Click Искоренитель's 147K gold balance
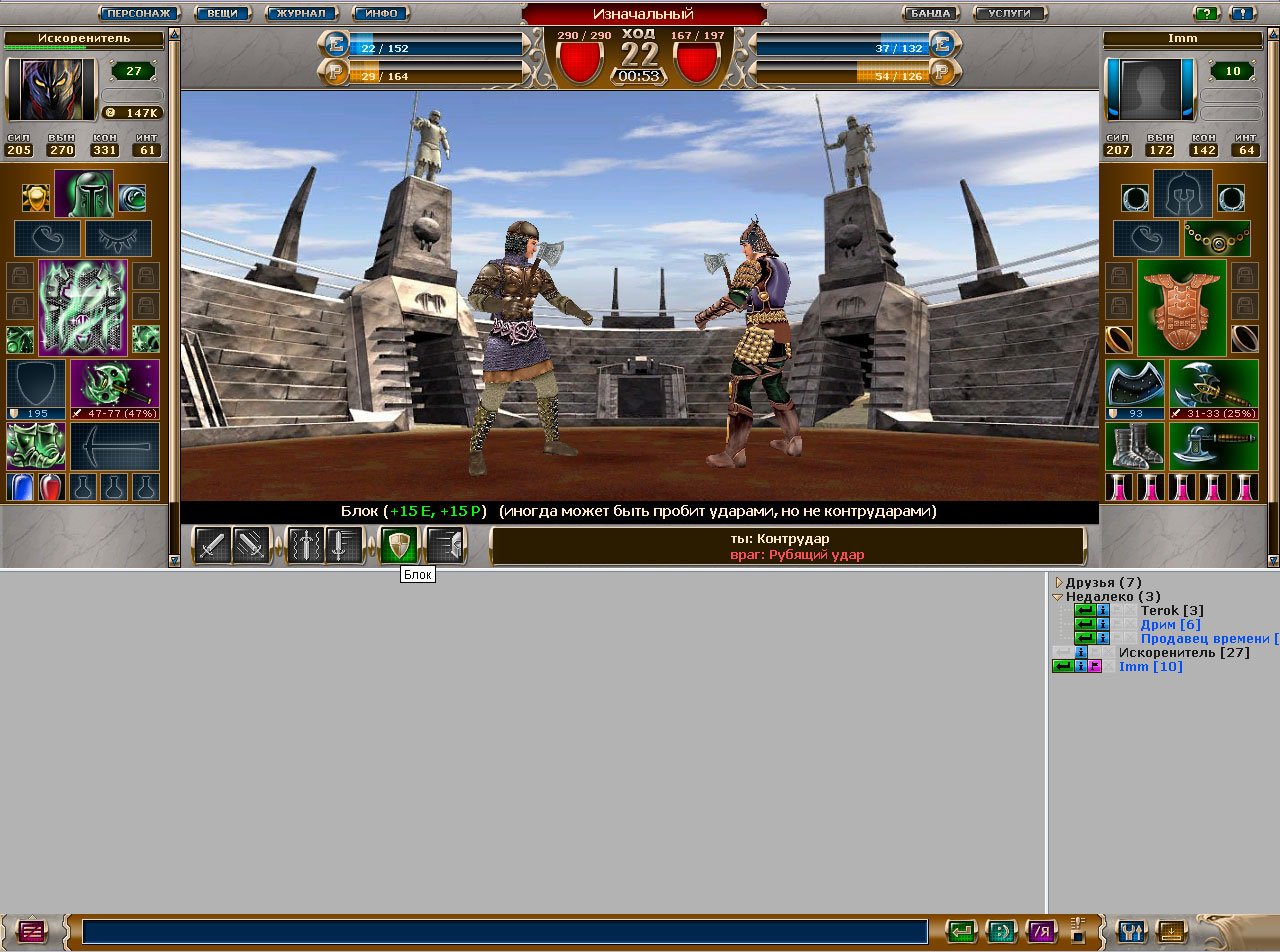Image resolution: width=1280 pixels, height=952 pixels. tap(132, 113)
